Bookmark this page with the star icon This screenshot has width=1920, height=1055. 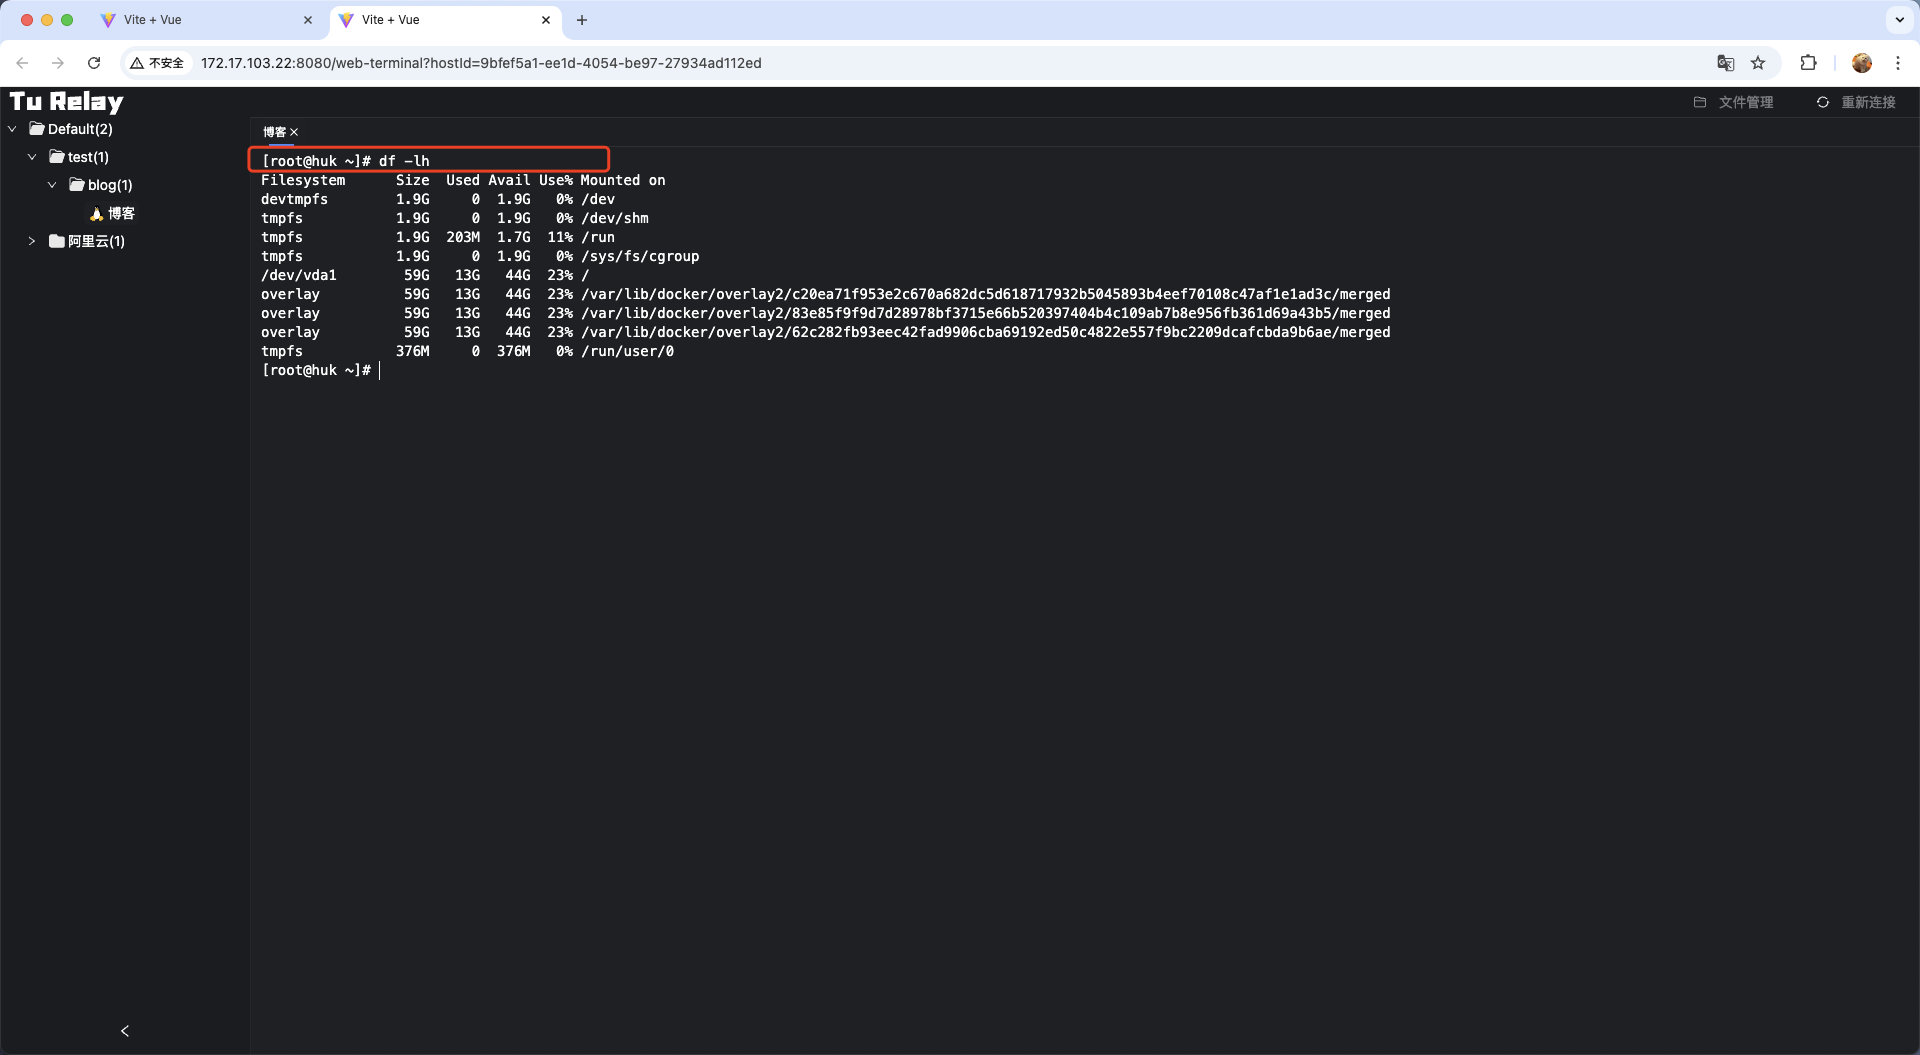pos(1758,63)
